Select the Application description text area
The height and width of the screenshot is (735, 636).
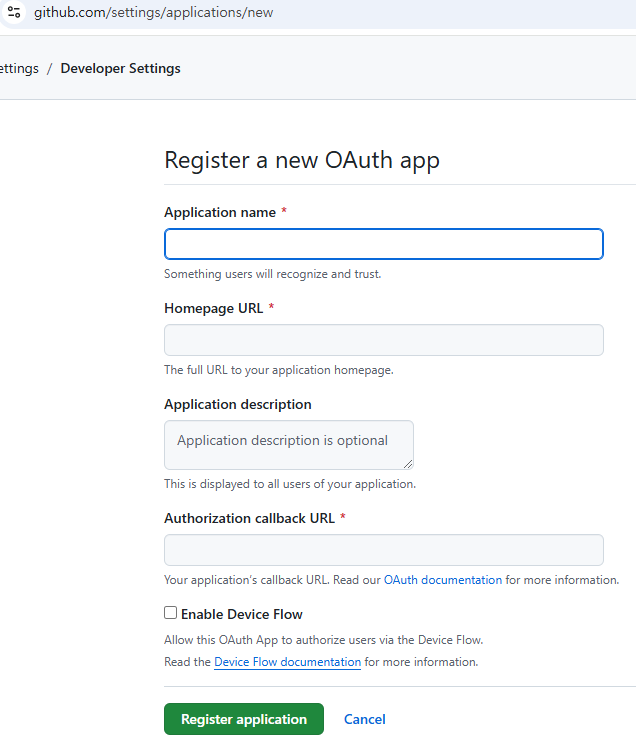289,445
